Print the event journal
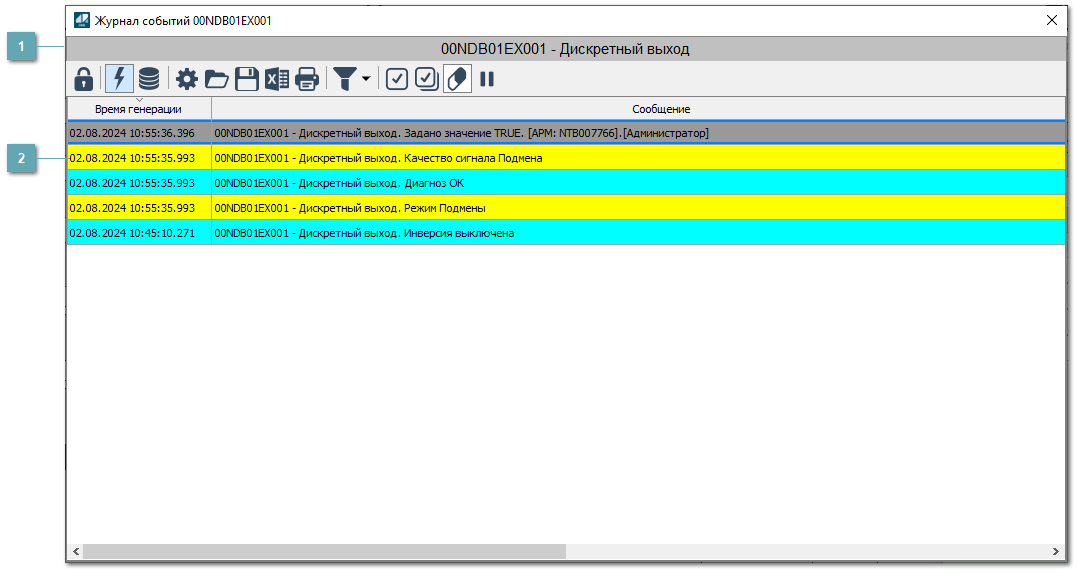Viewport: 1077px width, 574px height. pos(307,79)
